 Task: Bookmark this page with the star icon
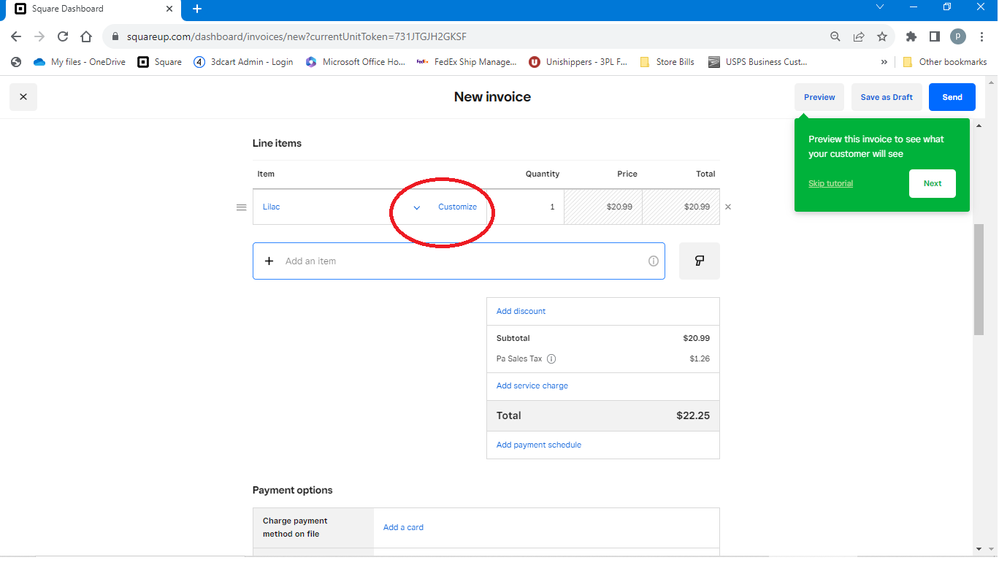click(882, 36)
